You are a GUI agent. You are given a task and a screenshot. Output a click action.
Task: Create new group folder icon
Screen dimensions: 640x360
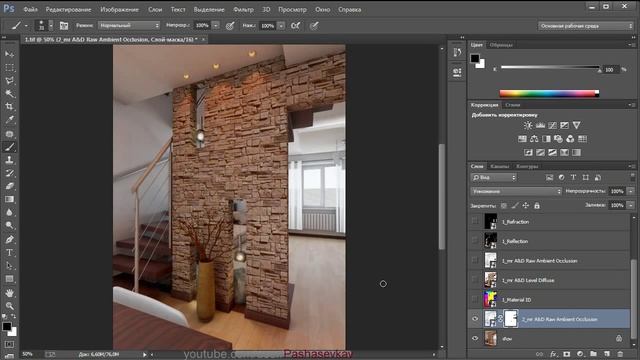(593, 354)
